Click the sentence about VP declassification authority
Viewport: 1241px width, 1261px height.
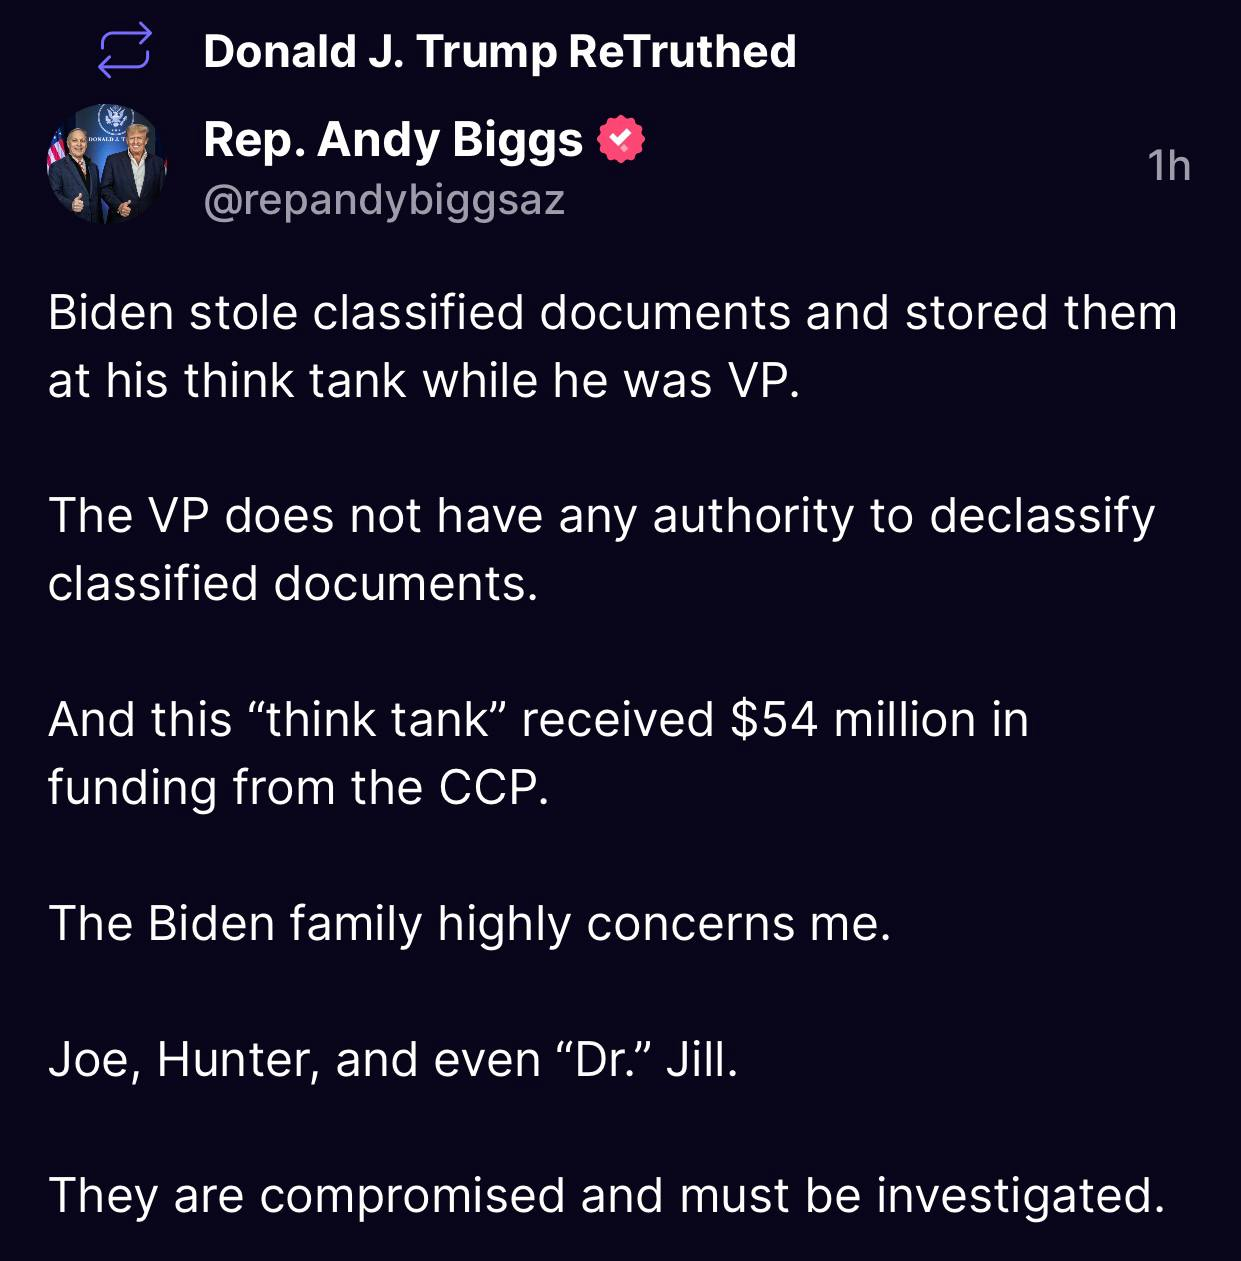pyautogui.click(x=604, y=548)
